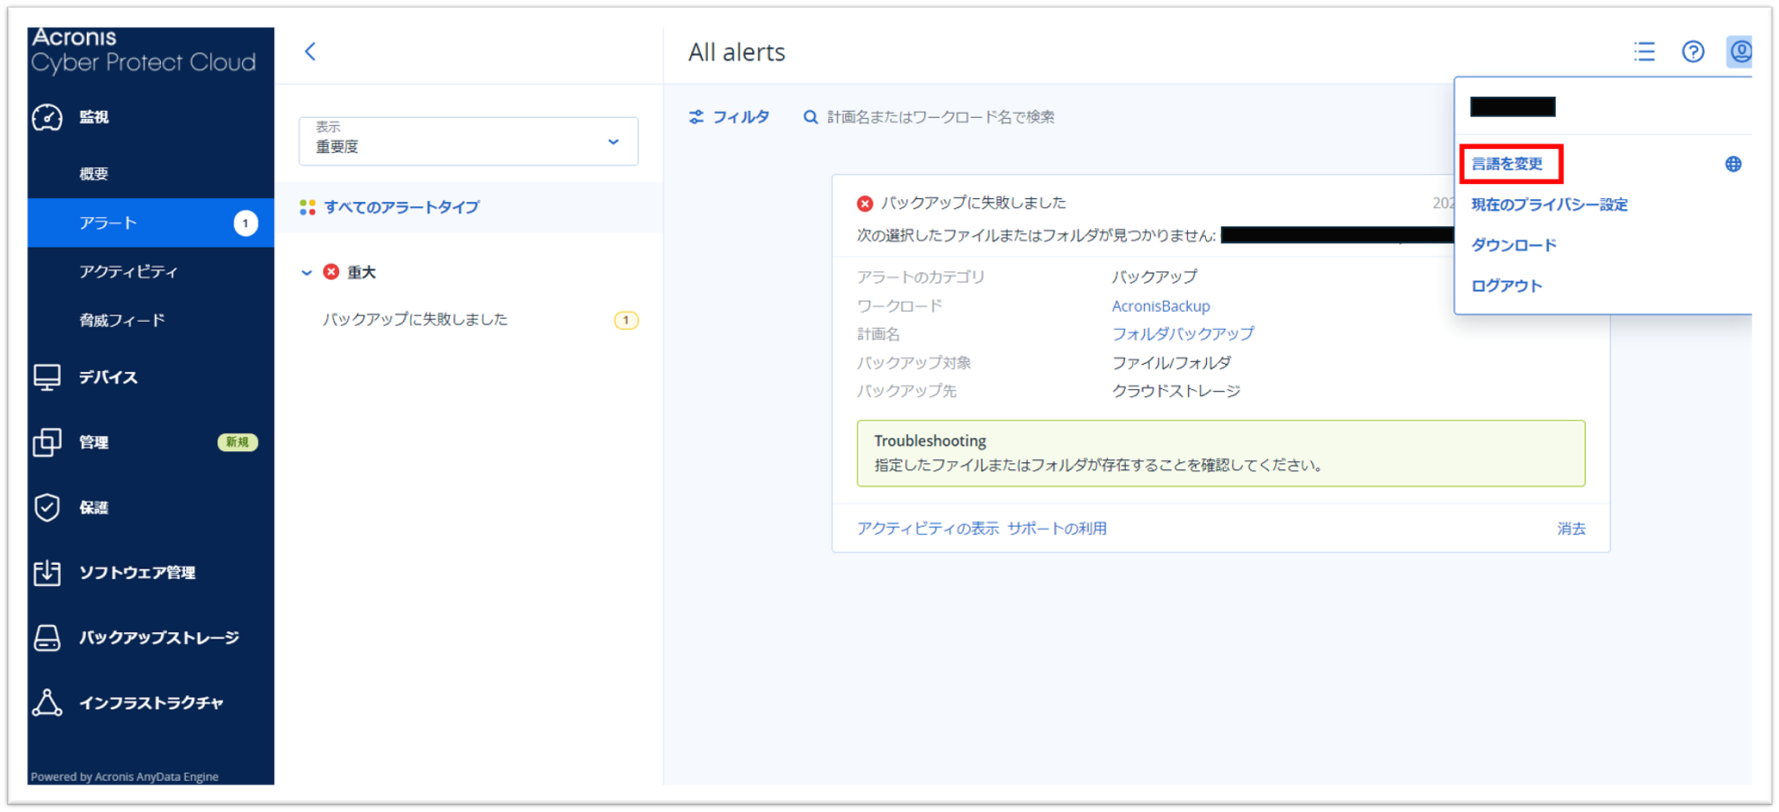Click the サポートの利用 link
The image size is (1779, 812).
(1056, 529)
